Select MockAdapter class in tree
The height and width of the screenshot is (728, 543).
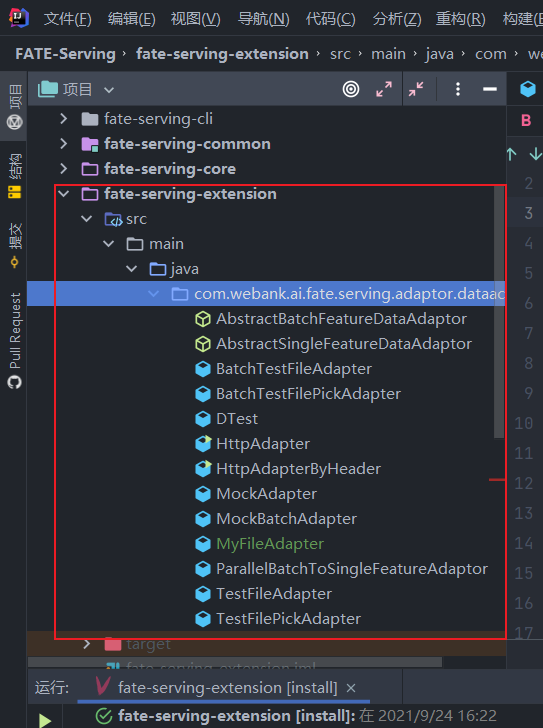(x=266, y=494)
